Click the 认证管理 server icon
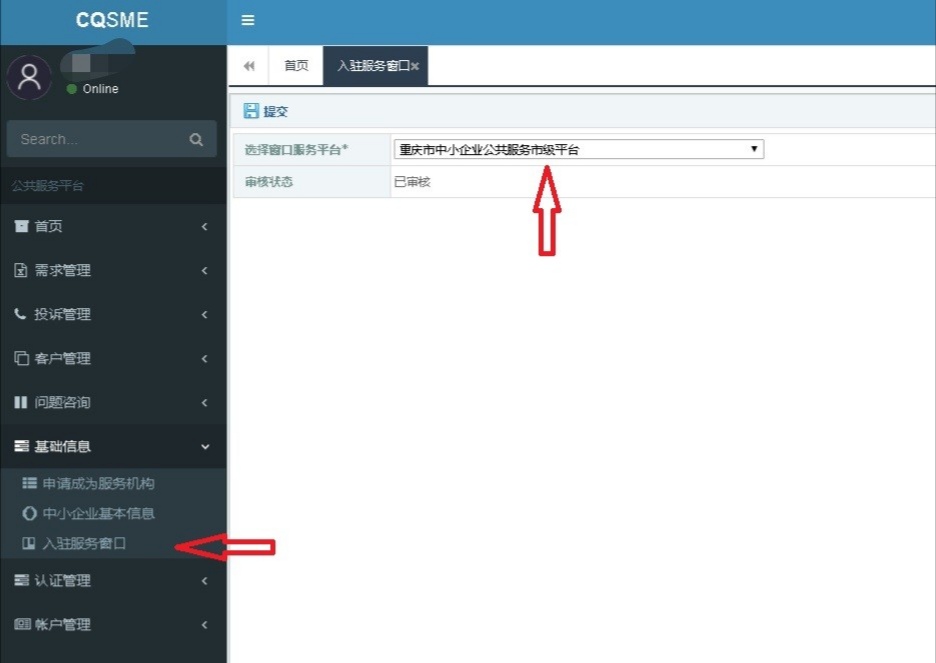This screenshot has height=663, width=936. point(21,580)
